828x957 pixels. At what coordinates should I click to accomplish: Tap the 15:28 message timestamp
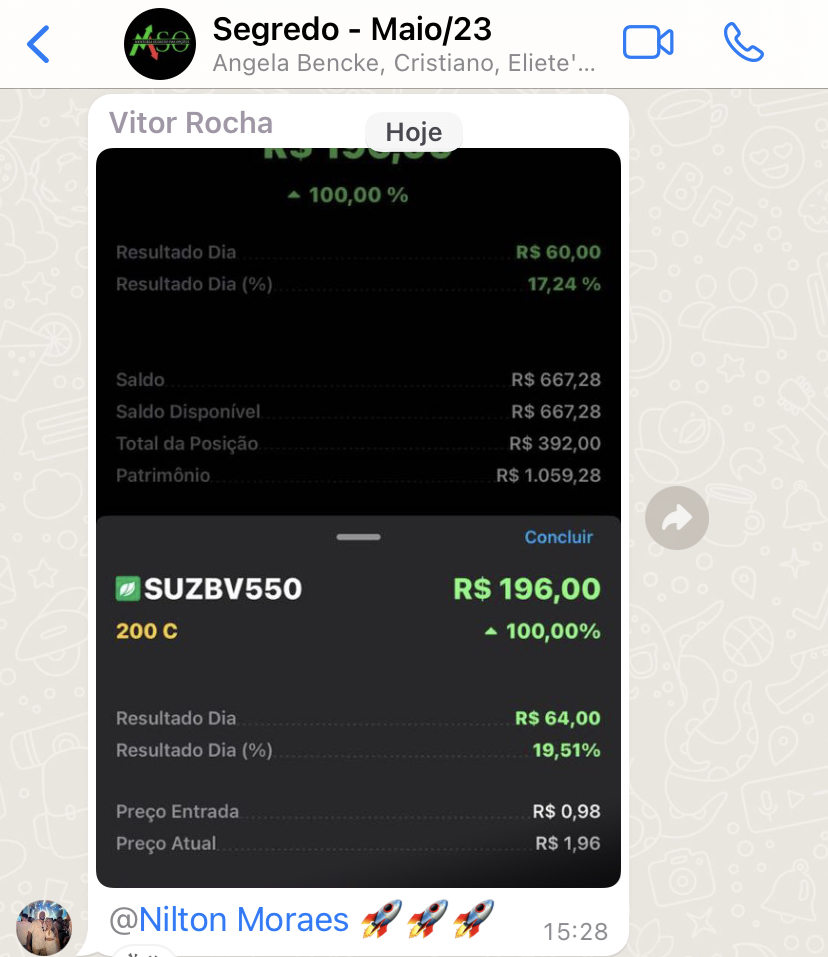point(575,932)
